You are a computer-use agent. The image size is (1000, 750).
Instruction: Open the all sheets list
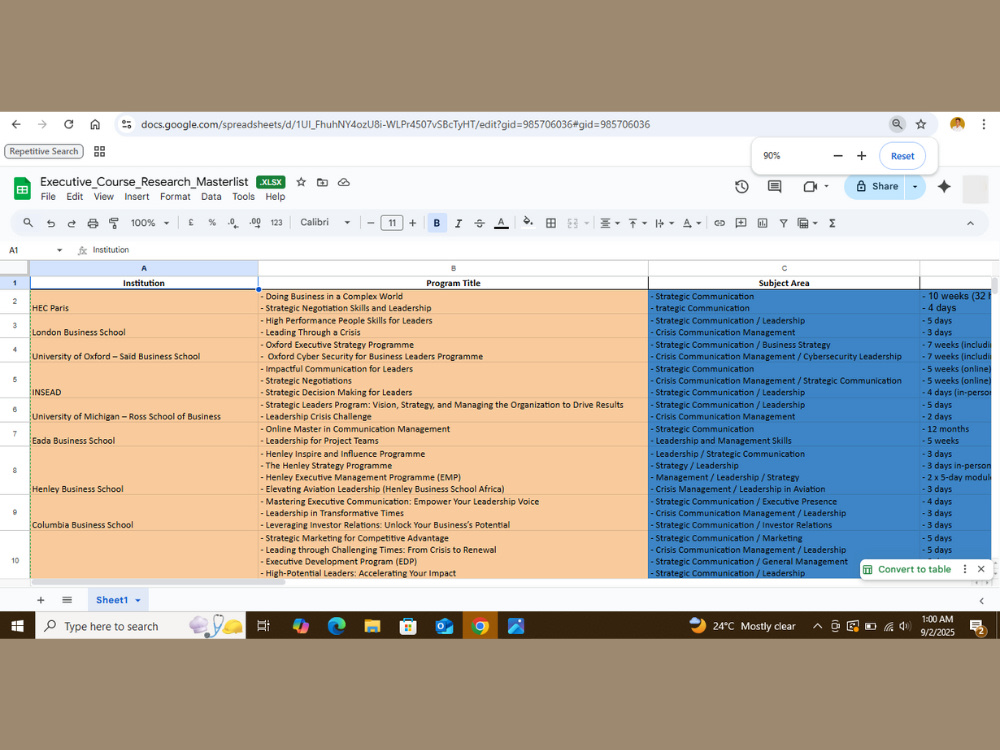point(67,600)
